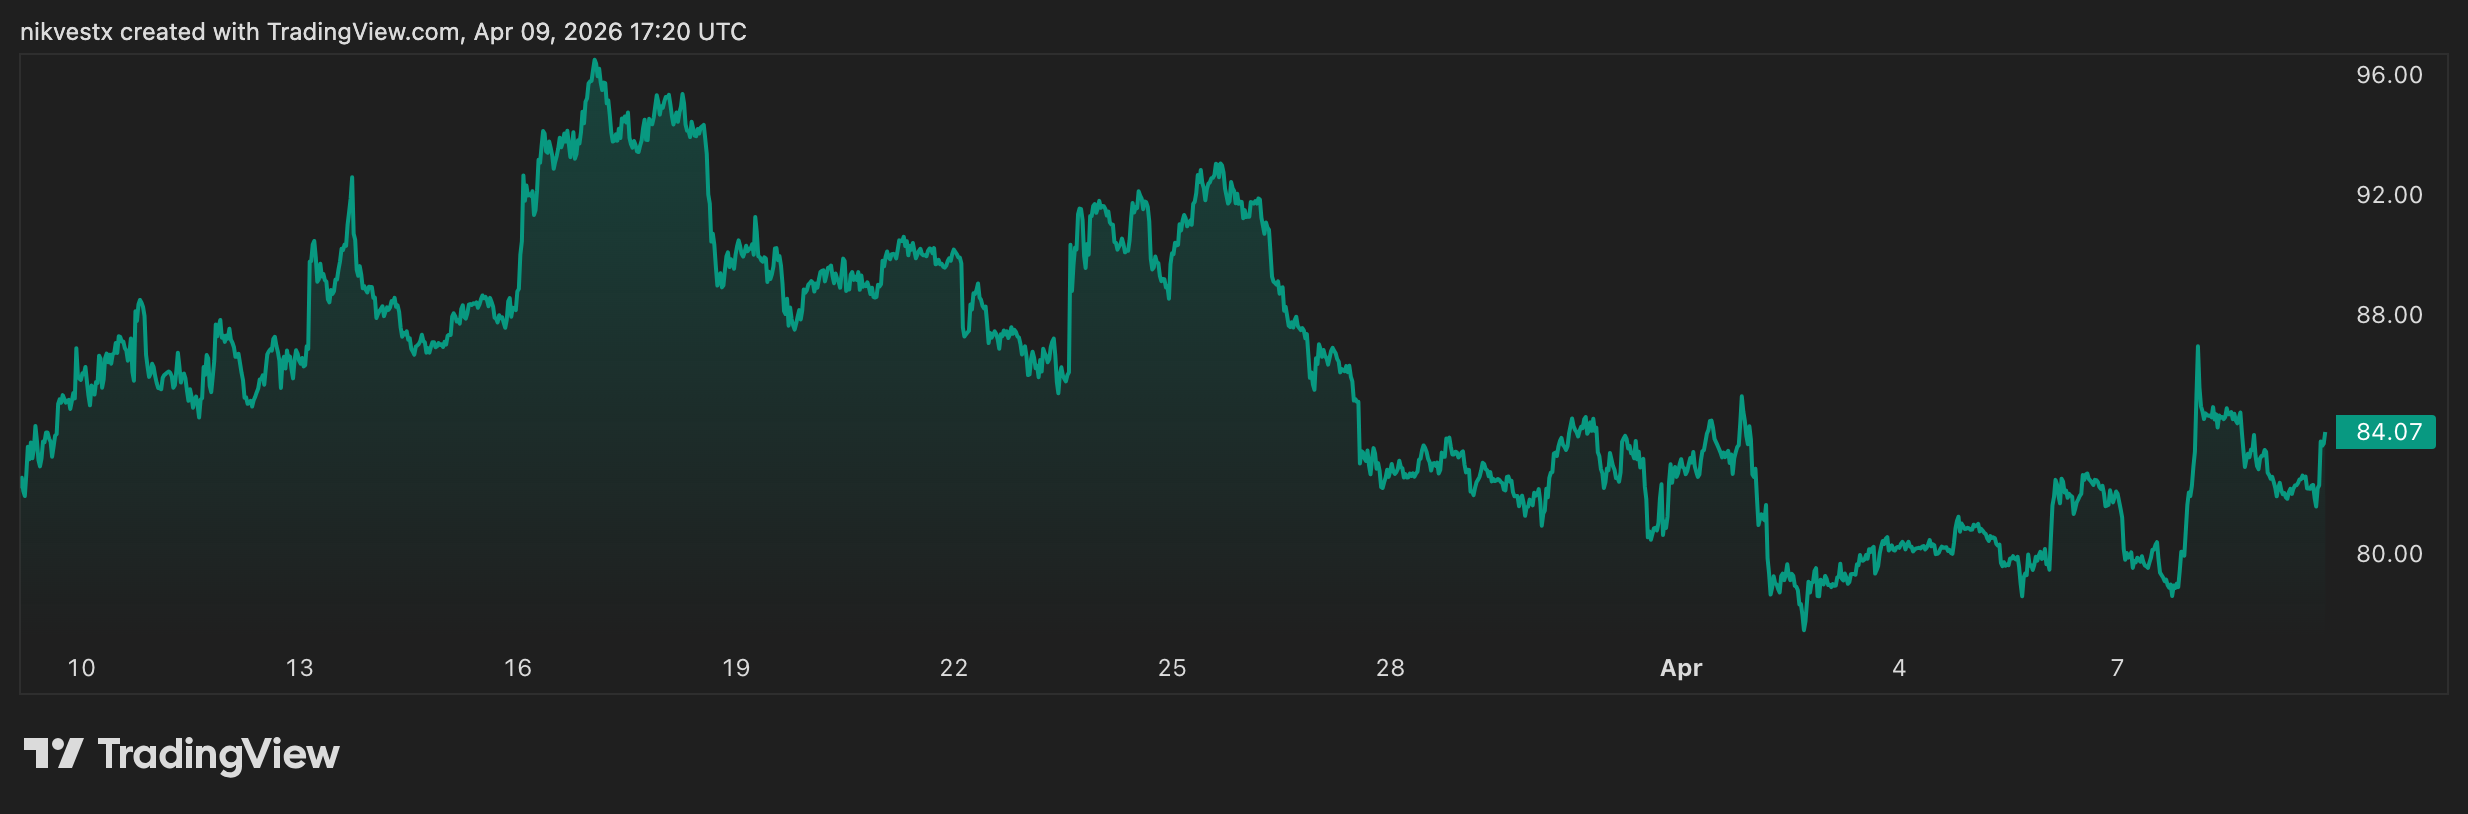The image size is (2468, 814).
Task: Click the date label 13 on time axis
Action: point(299,668)
